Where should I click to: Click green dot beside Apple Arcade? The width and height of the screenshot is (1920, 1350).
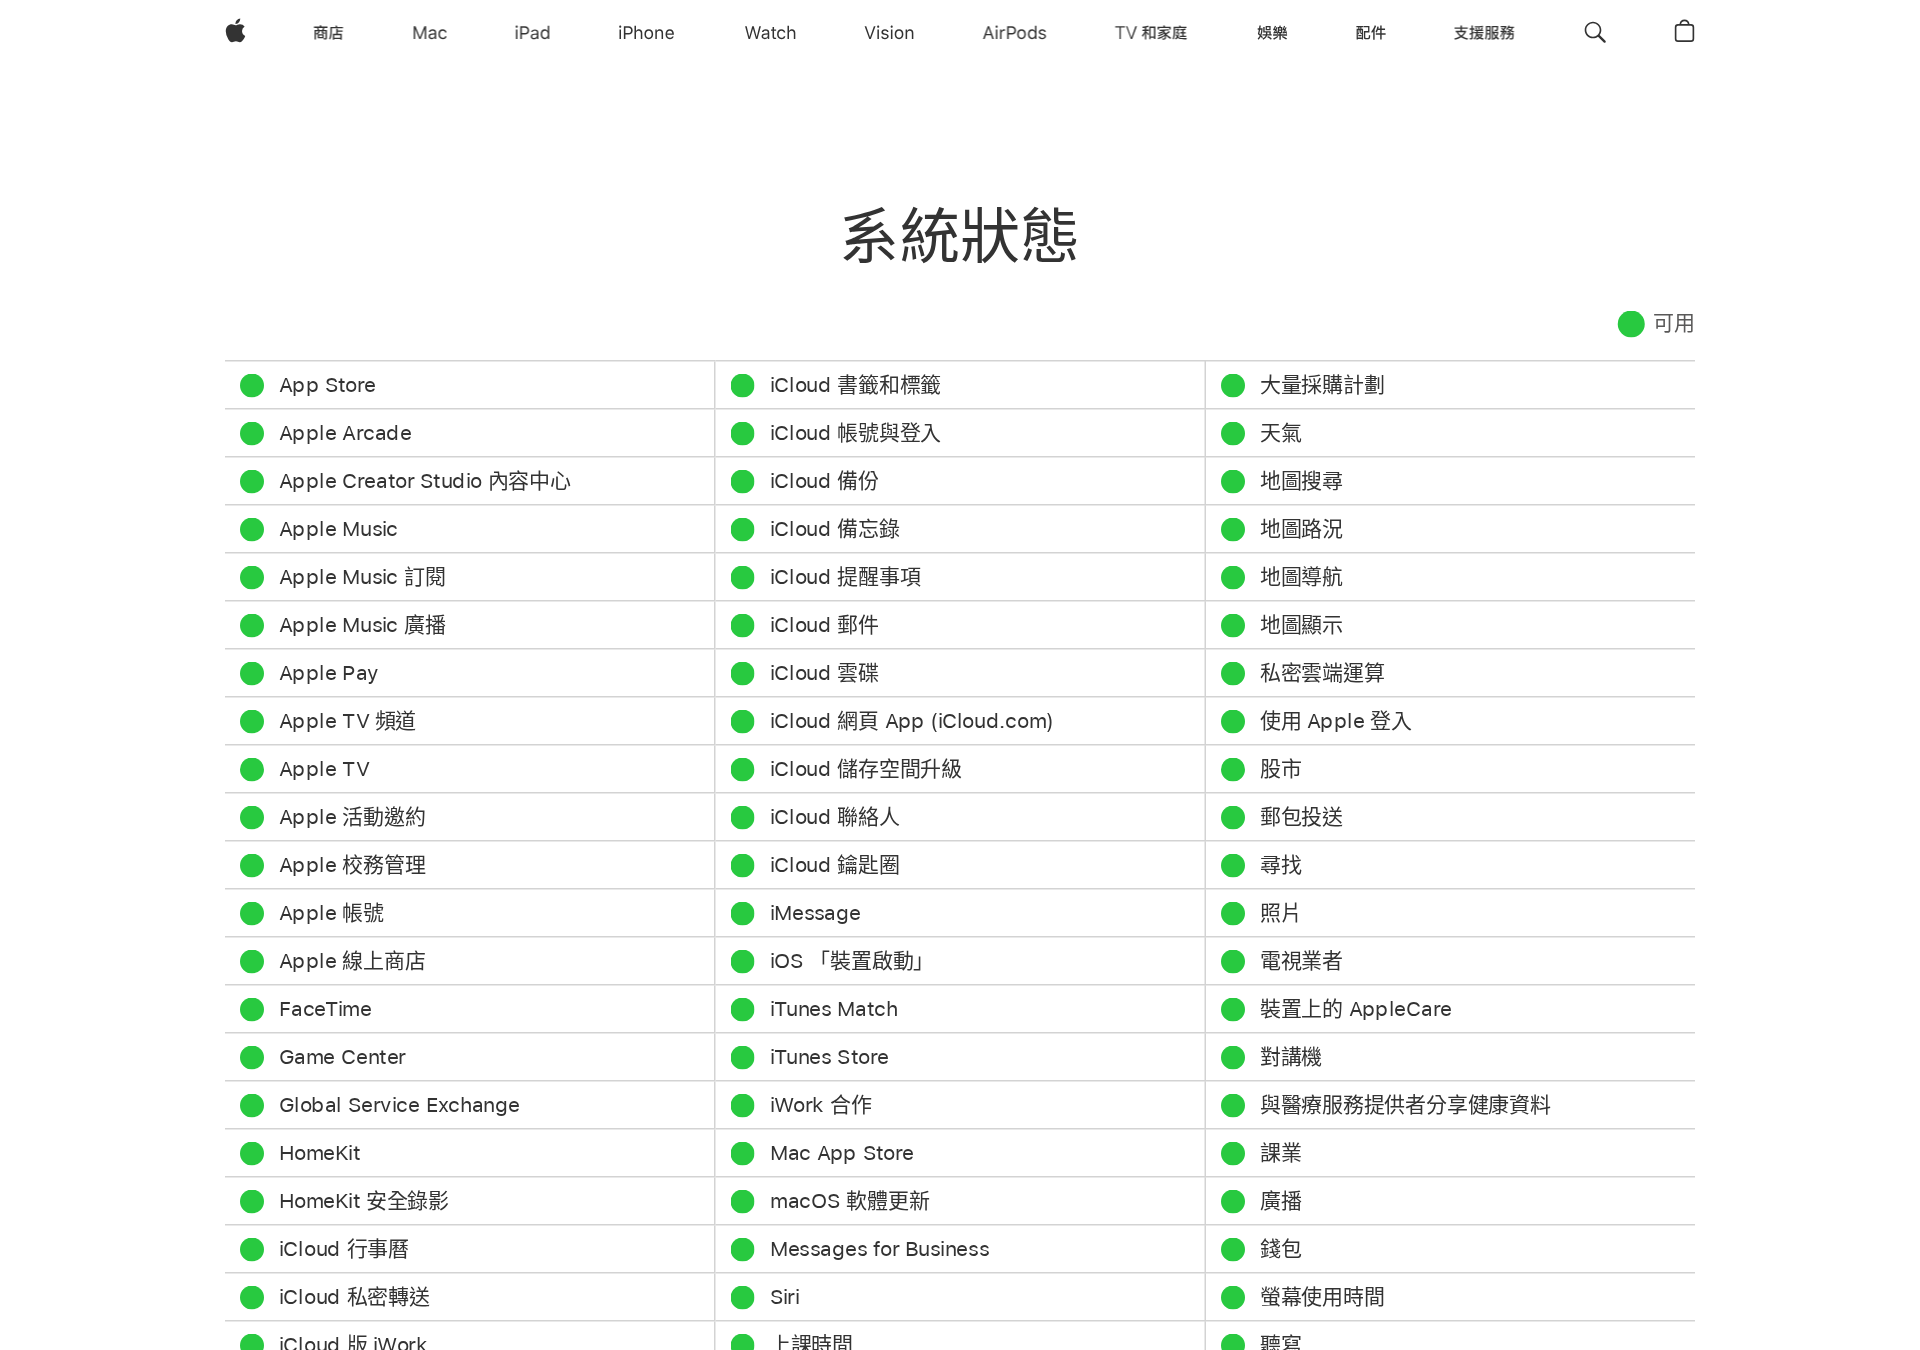(252, 433)
